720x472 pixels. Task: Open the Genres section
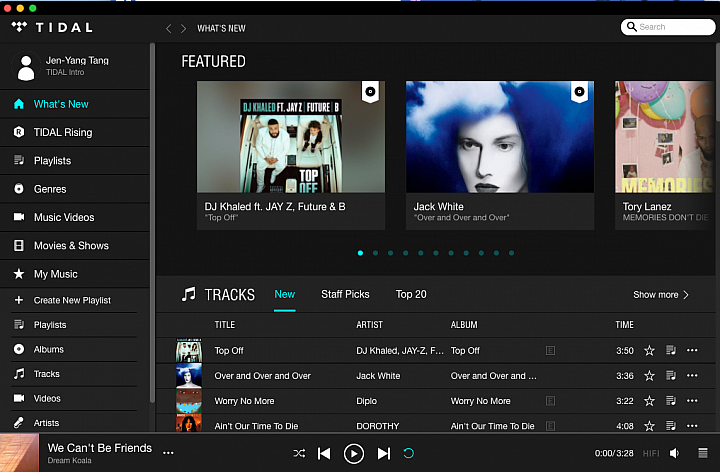[x=74, y=189]
